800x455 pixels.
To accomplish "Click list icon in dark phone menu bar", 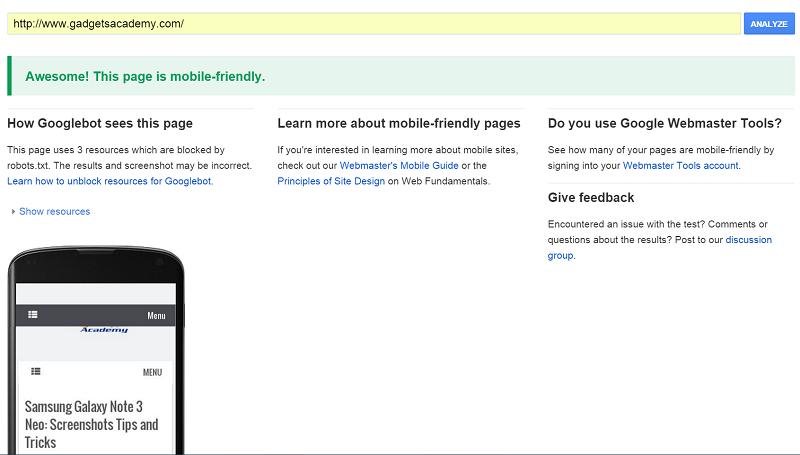I will tap(33, 315).
